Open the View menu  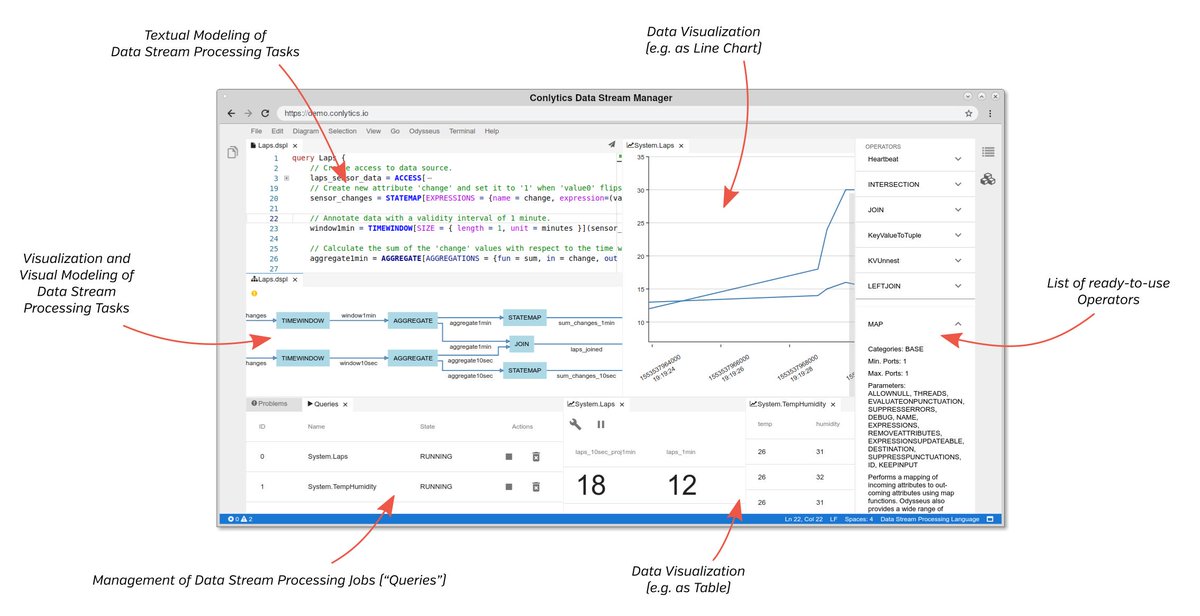tap(373, 131)
